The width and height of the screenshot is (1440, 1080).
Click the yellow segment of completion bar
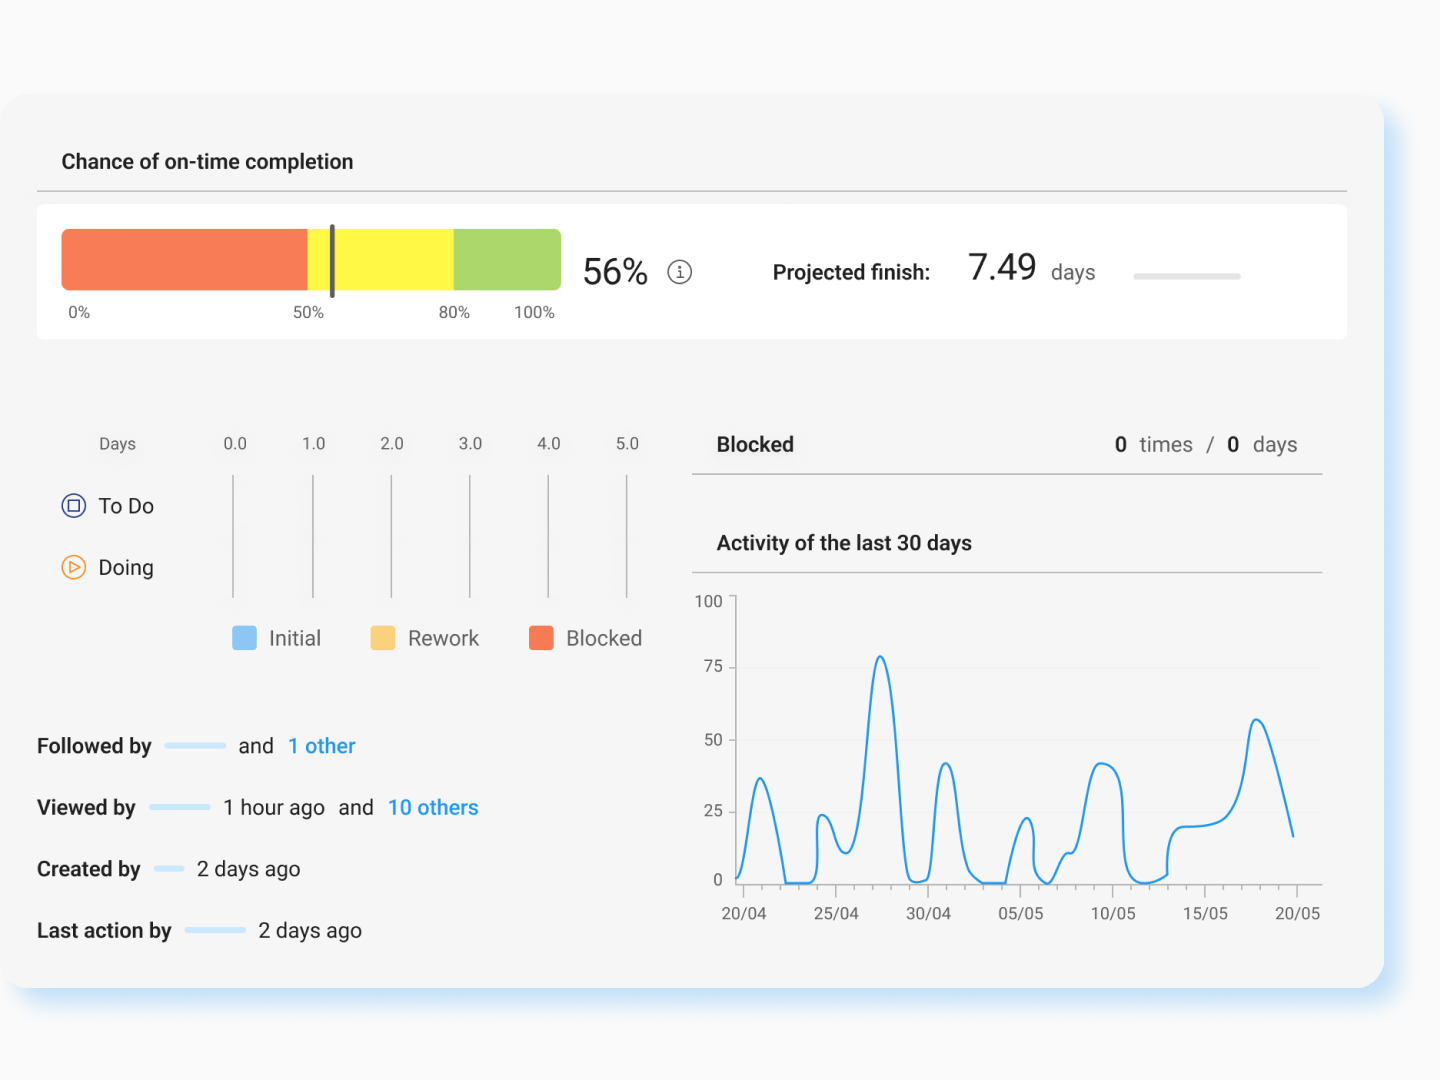point(394,260)
